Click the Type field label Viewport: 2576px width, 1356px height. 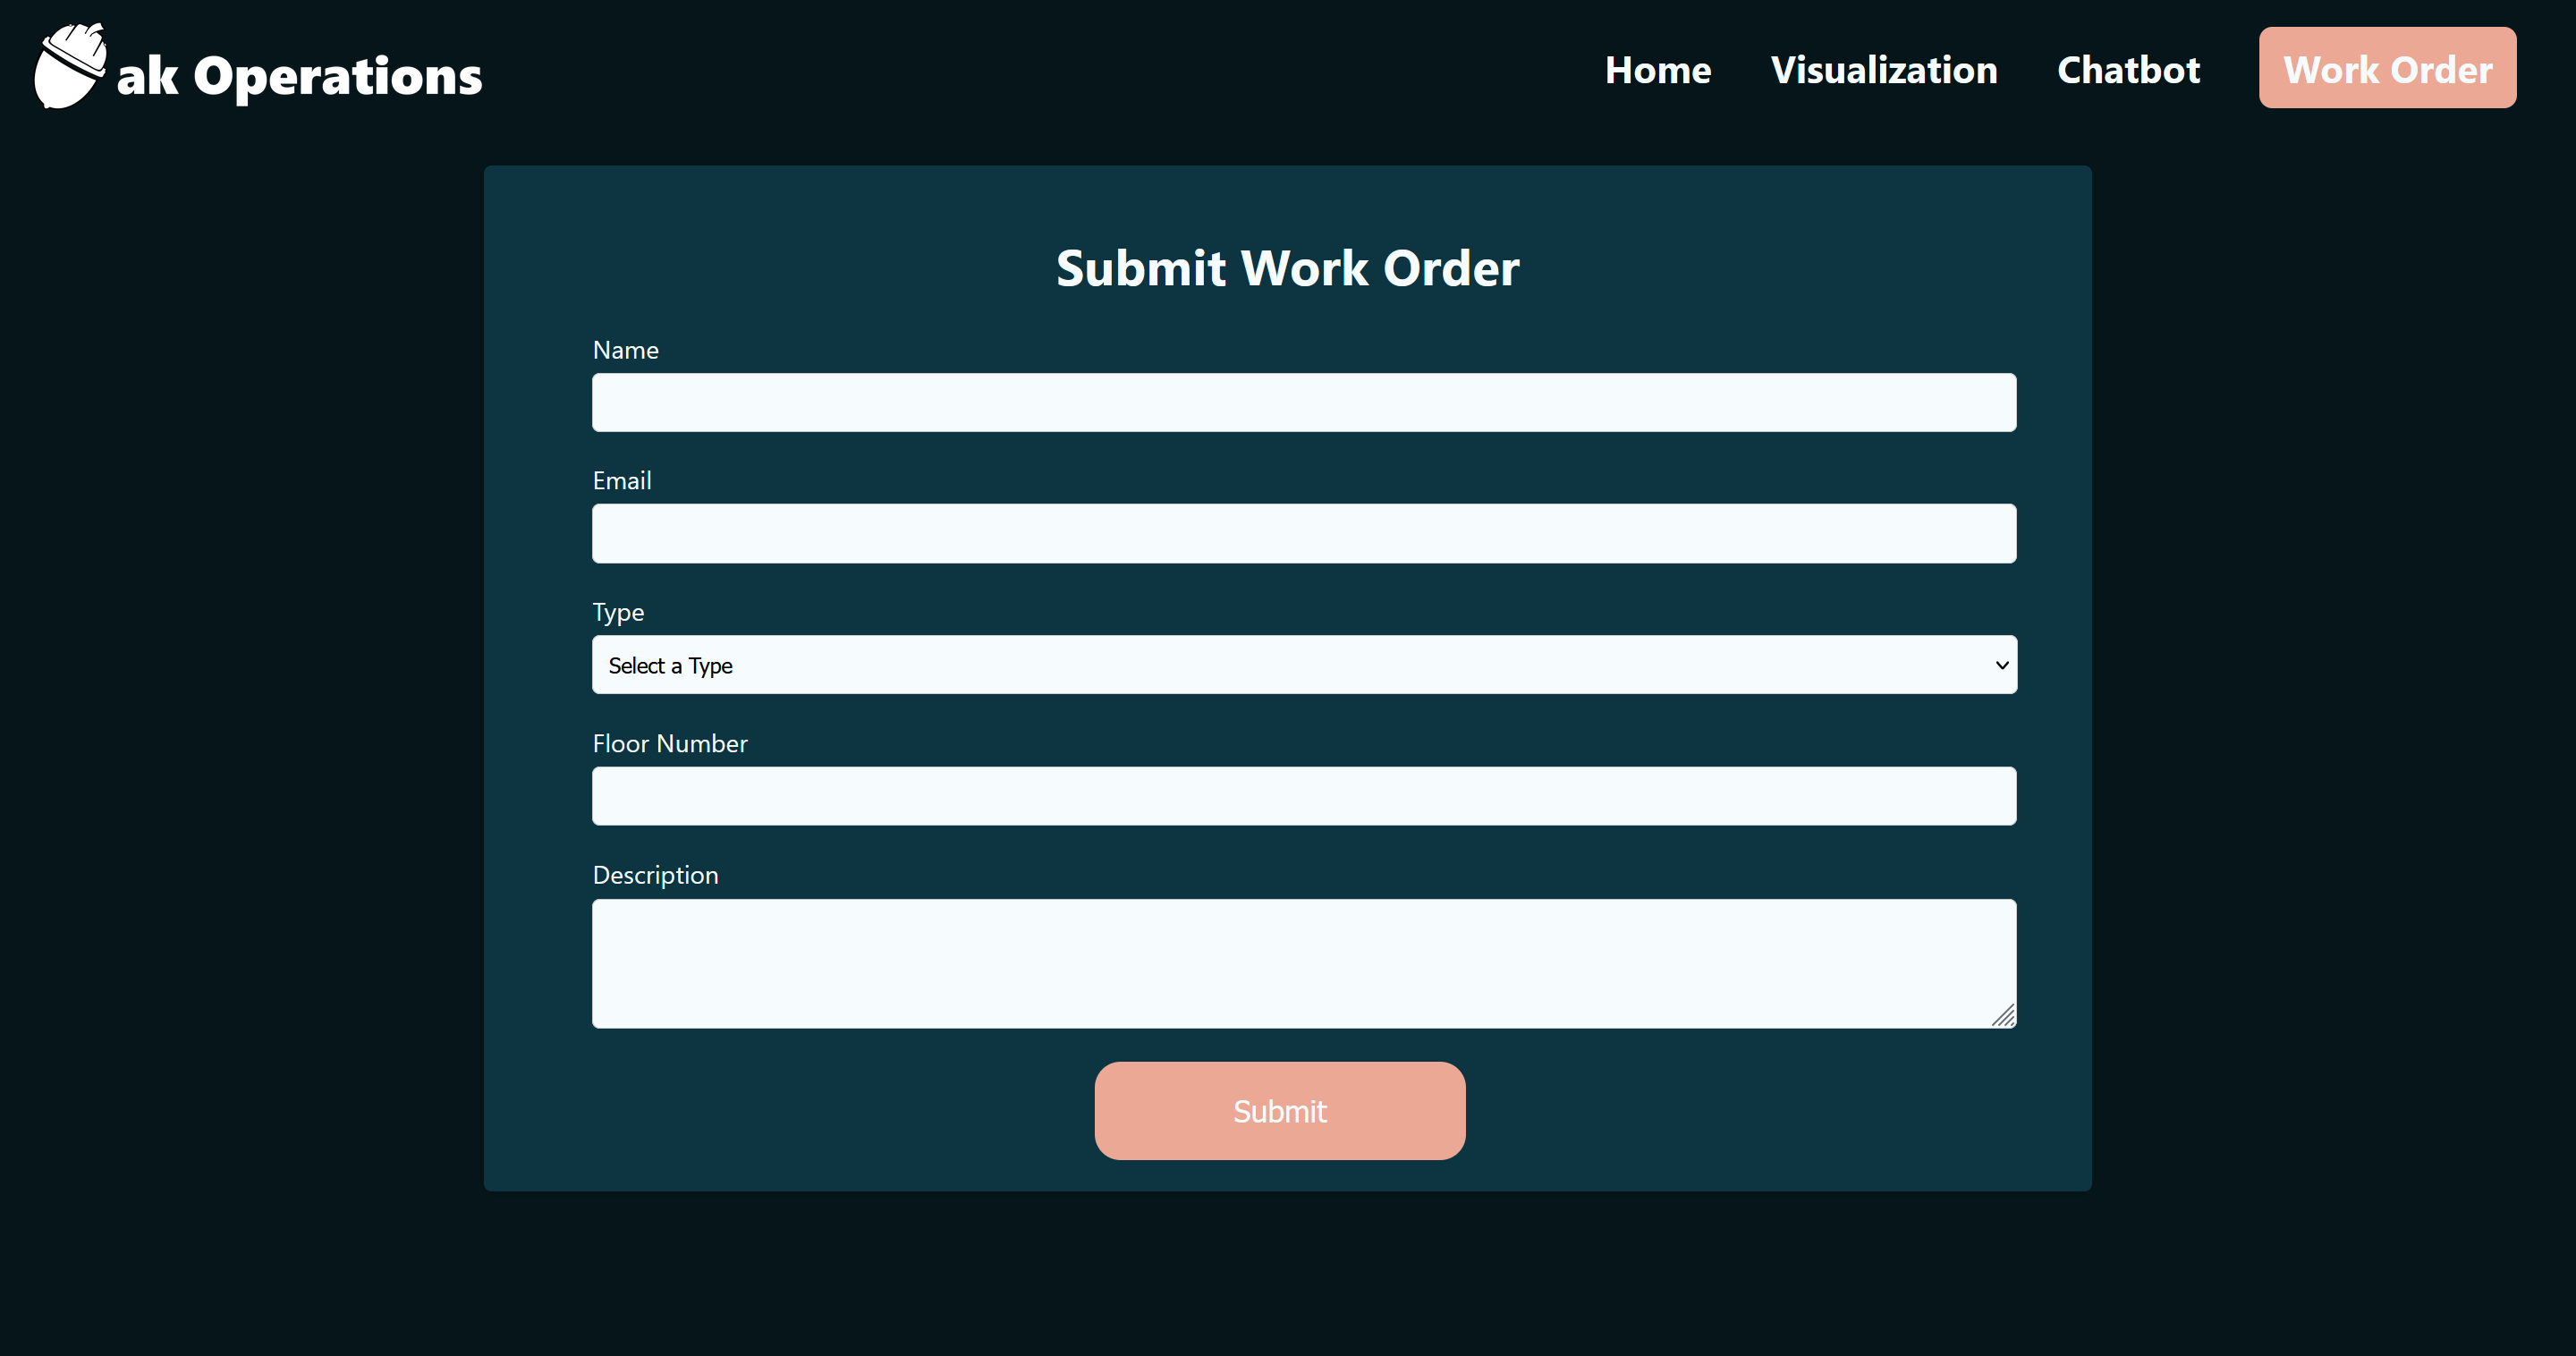pyautogui.click(x=618, y=612)
